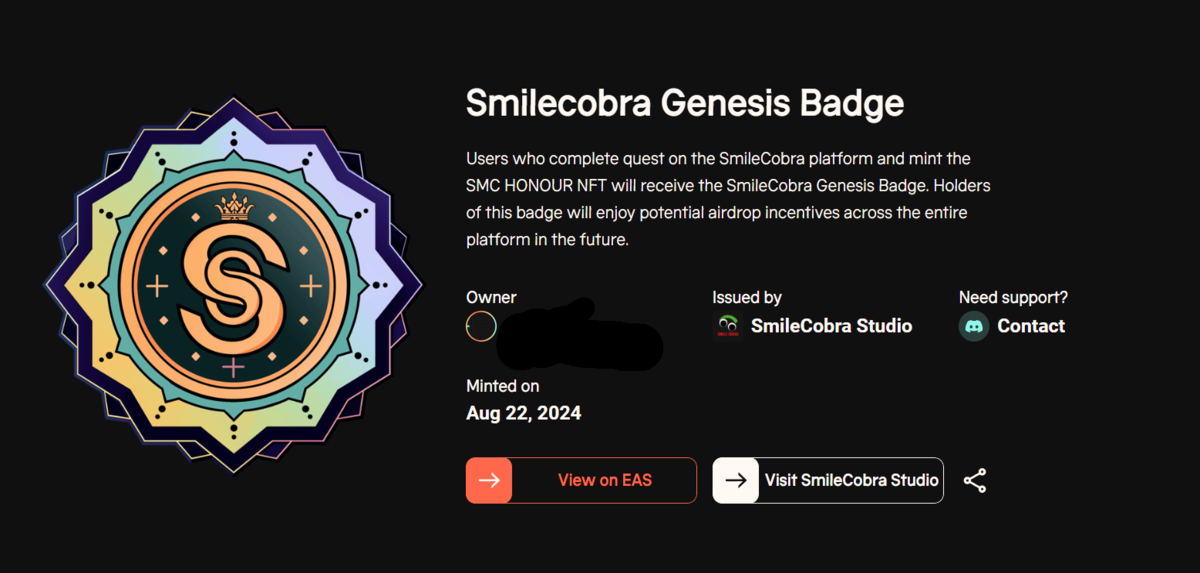The width and height of the screenshot is (1200, 573).
Task: Open the View on EAS button label
Action: (x=604, y=480)
